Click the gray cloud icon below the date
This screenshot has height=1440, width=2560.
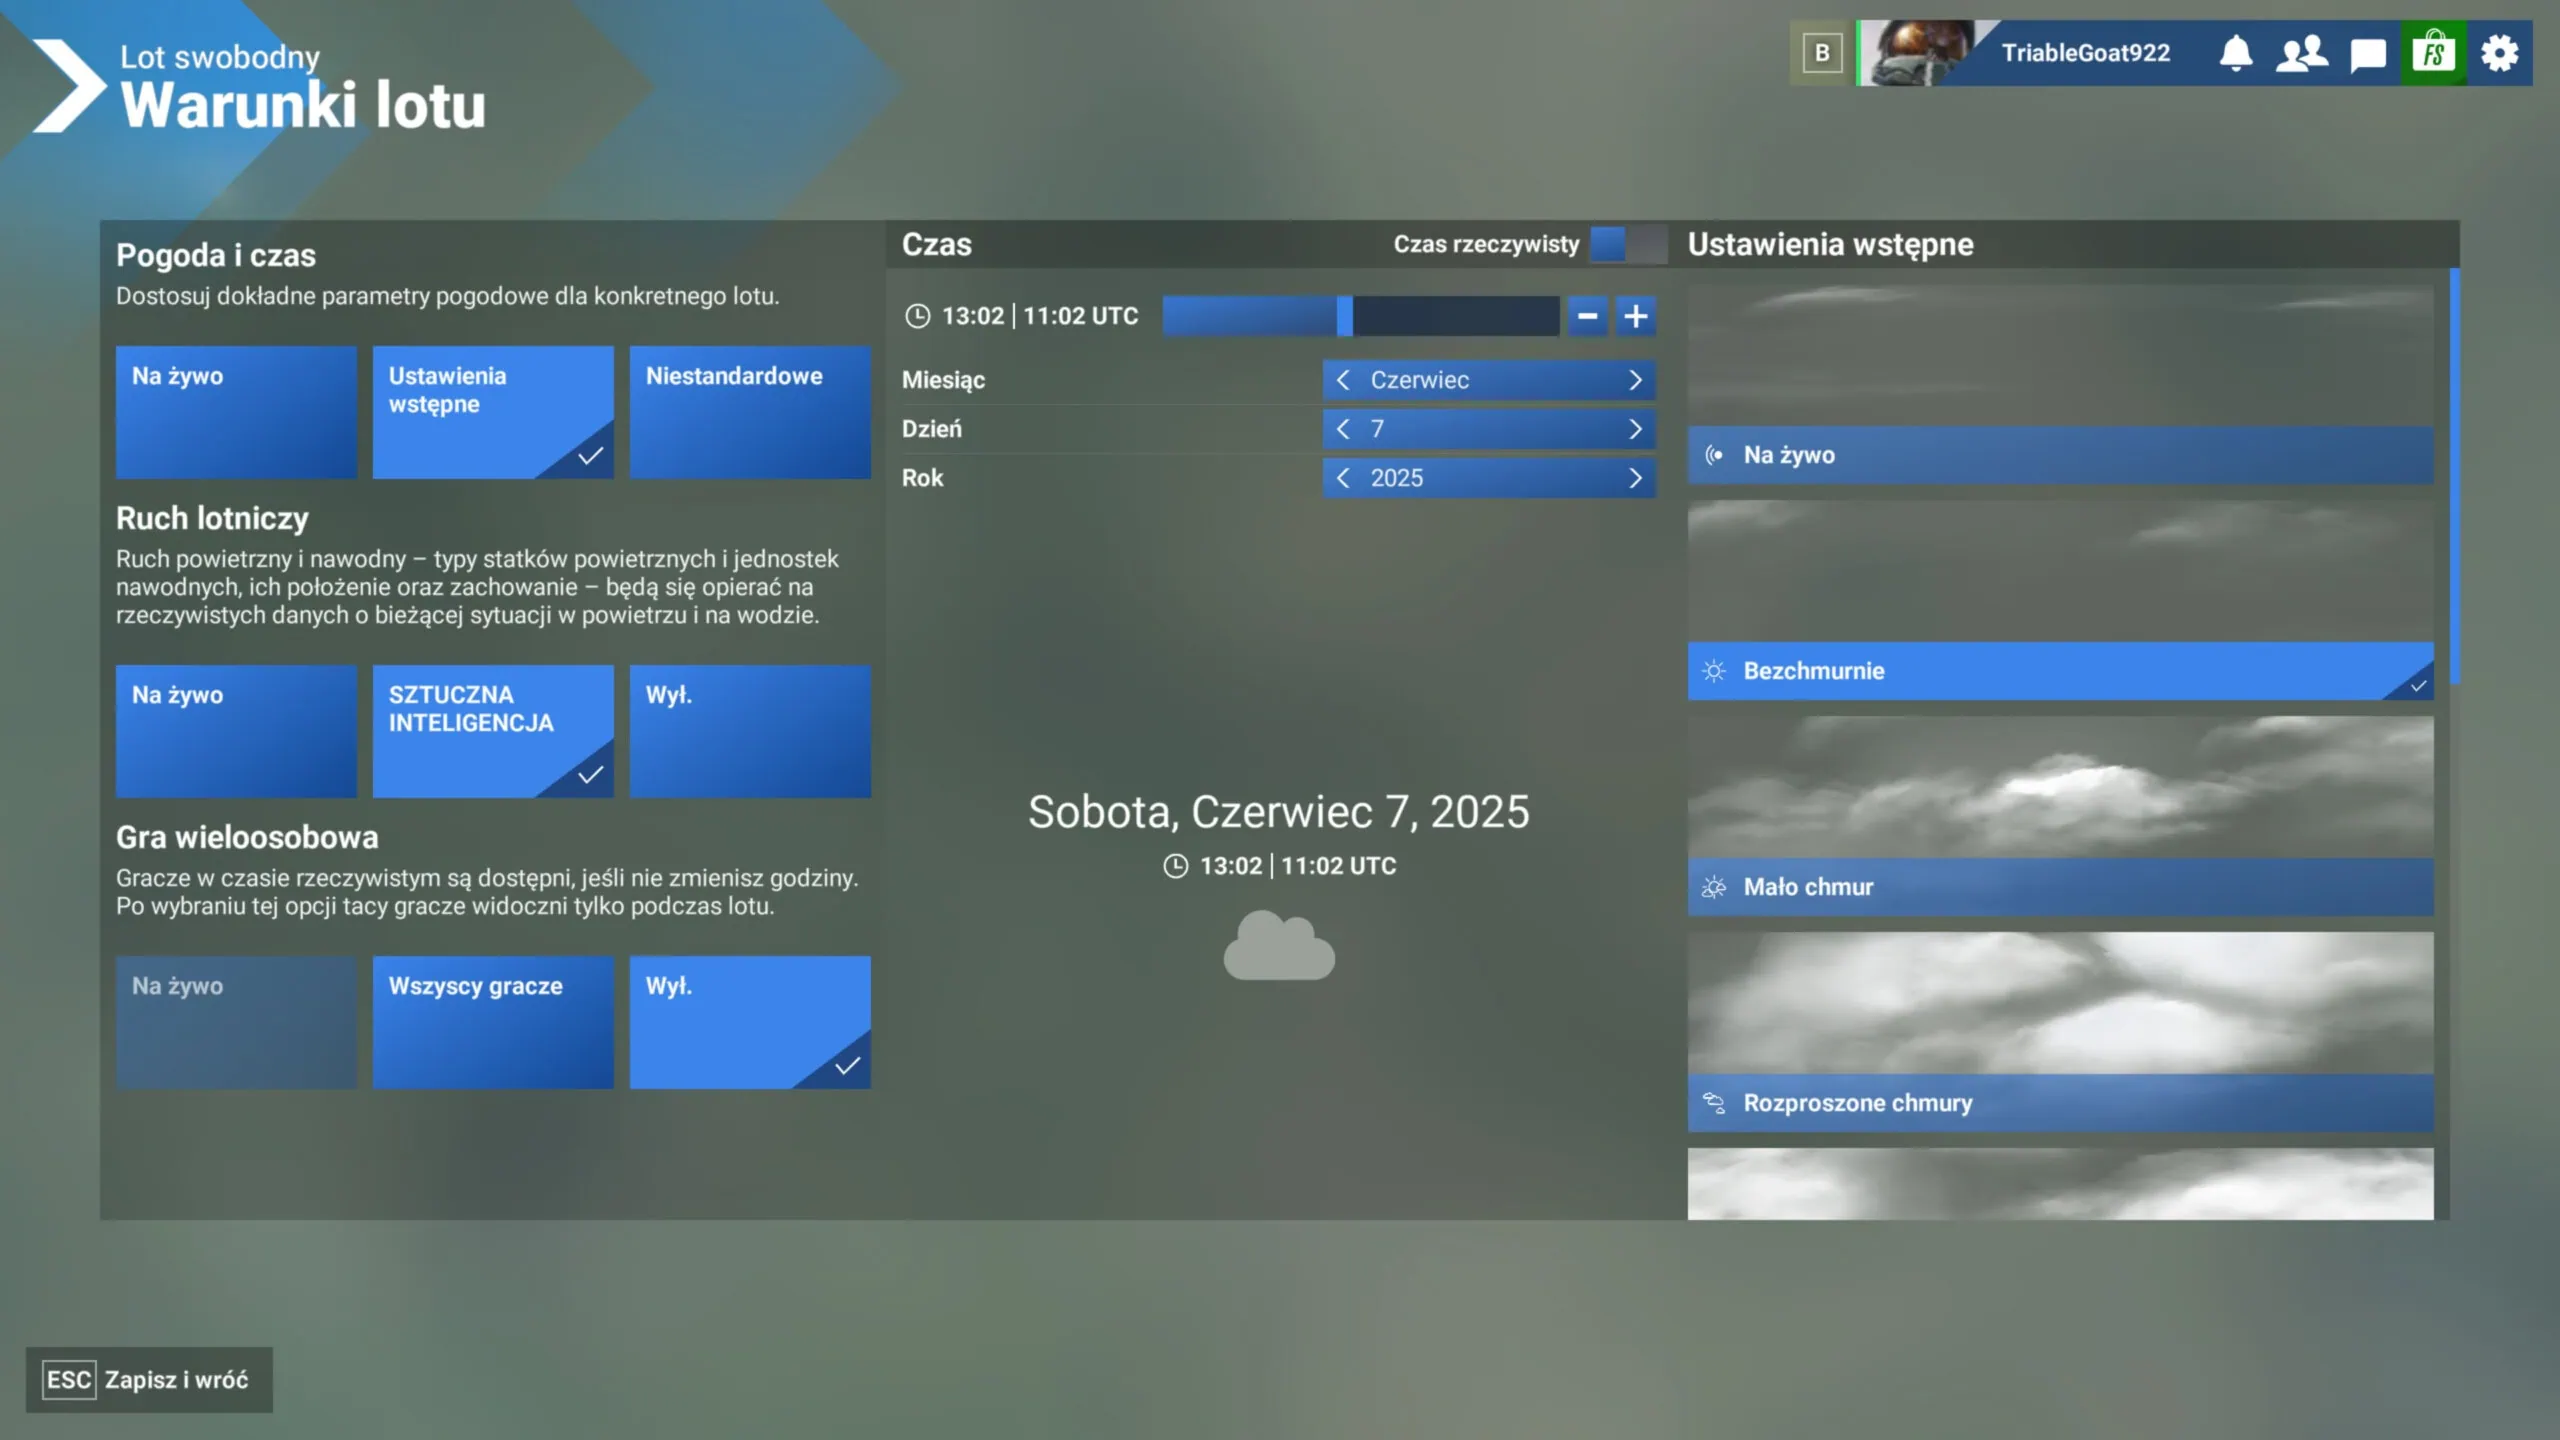click(1279, 945)
